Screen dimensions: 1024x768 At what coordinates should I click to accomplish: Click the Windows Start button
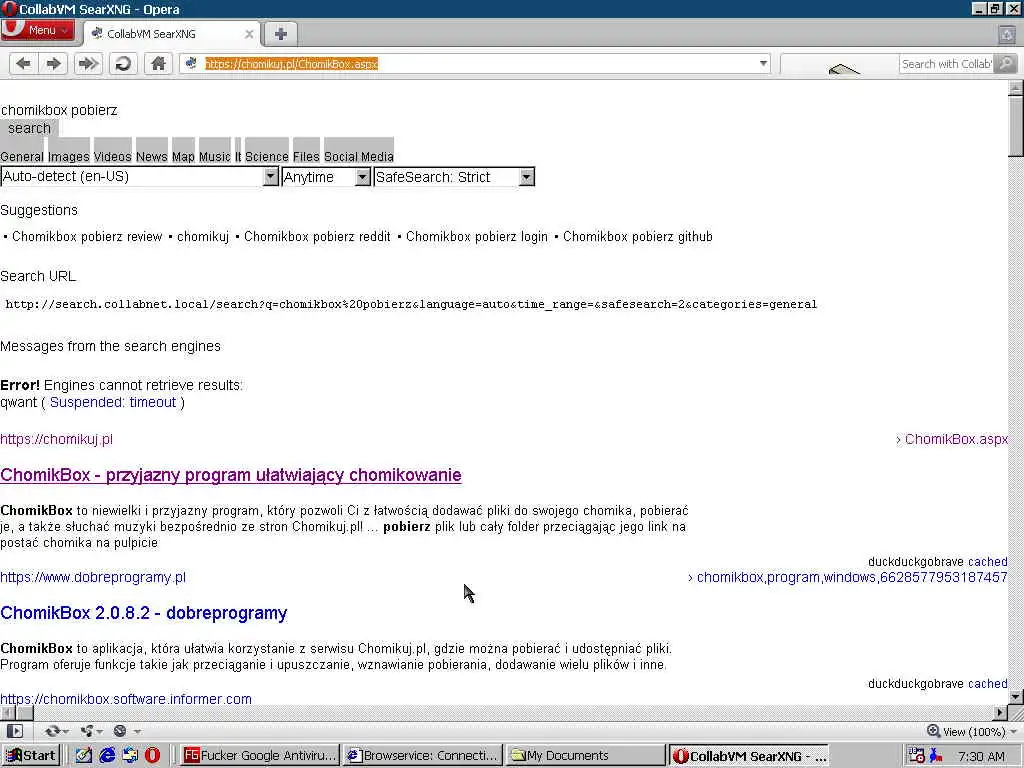(31, 756)
